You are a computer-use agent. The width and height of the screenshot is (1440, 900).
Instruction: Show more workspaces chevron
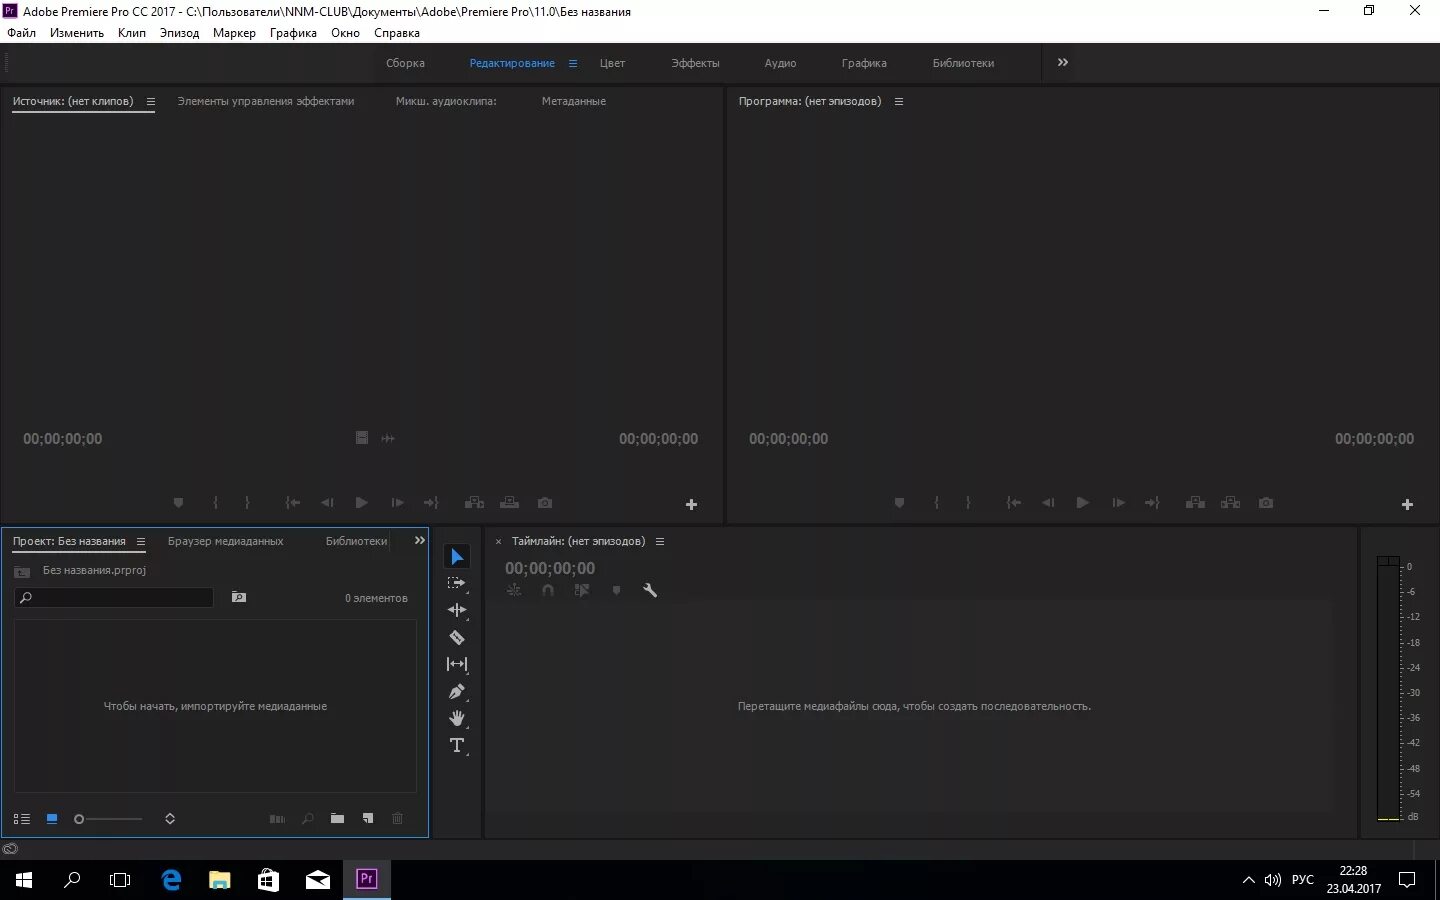1062,62
